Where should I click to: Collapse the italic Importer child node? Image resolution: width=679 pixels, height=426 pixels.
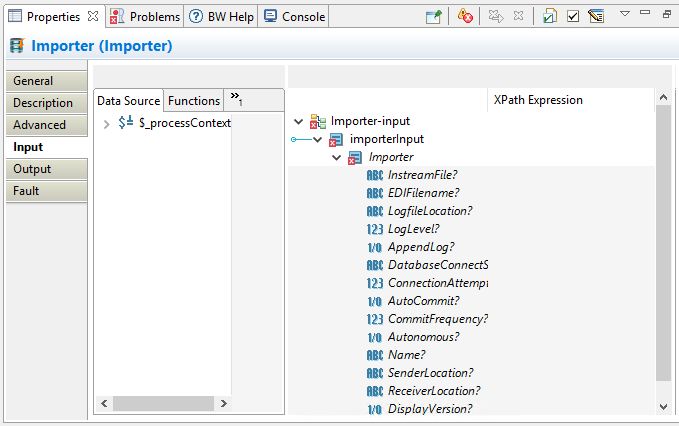point(337,158)
